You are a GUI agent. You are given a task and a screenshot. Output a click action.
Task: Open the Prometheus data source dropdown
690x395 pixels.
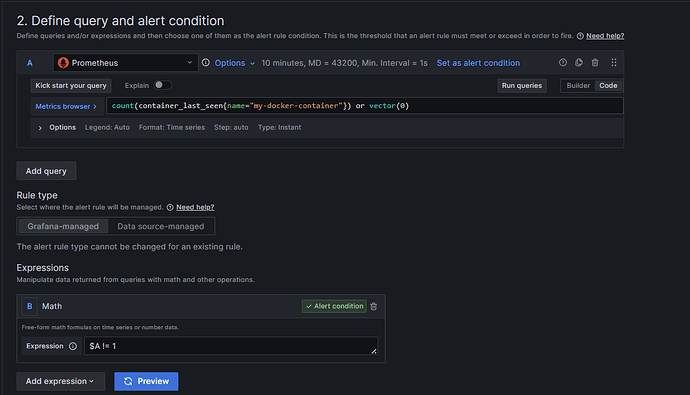tap(125, 63)
